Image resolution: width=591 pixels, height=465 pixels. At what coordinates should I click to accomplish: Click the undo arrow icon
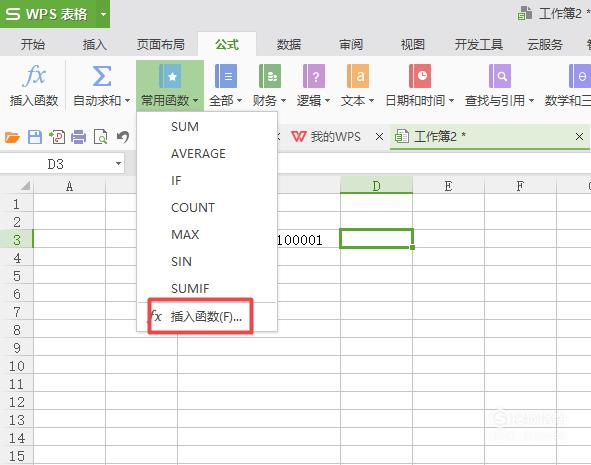coord(123,137)
